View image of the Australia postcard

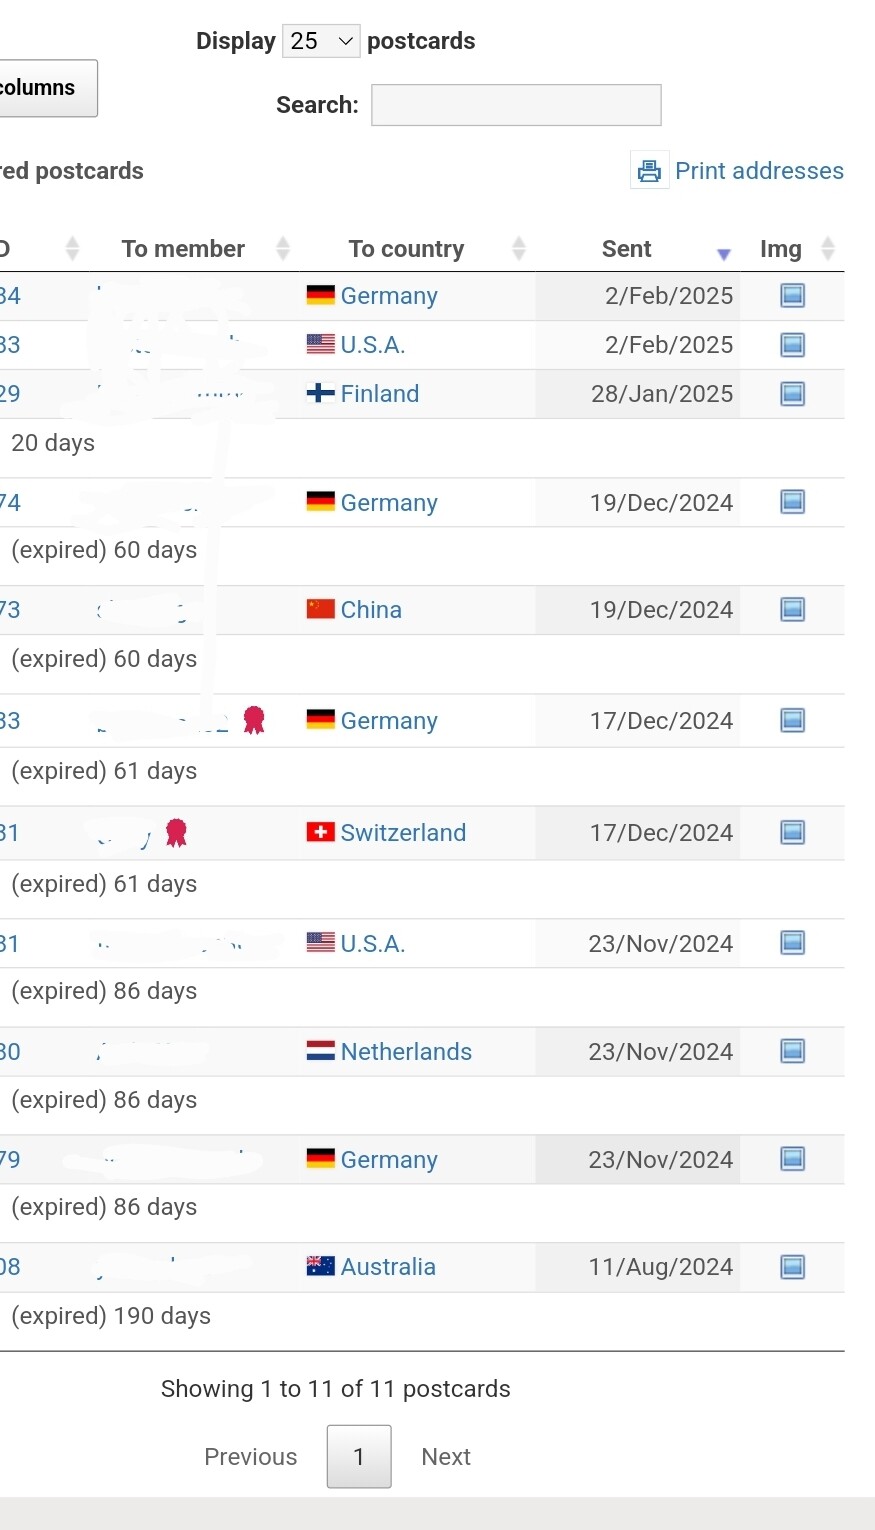click(792, 1267)
